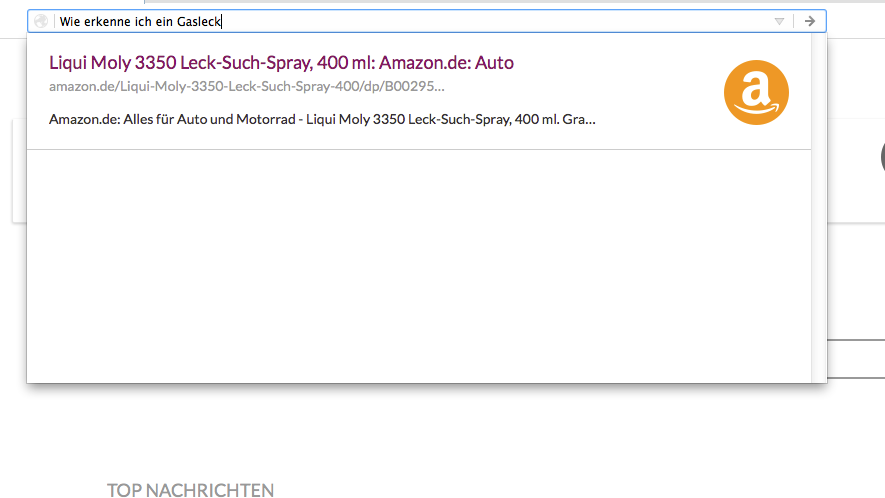The height and width of the screenshot is (498, 885).
Task: Click the go arrow button in address bar
Action: point(810,21)
